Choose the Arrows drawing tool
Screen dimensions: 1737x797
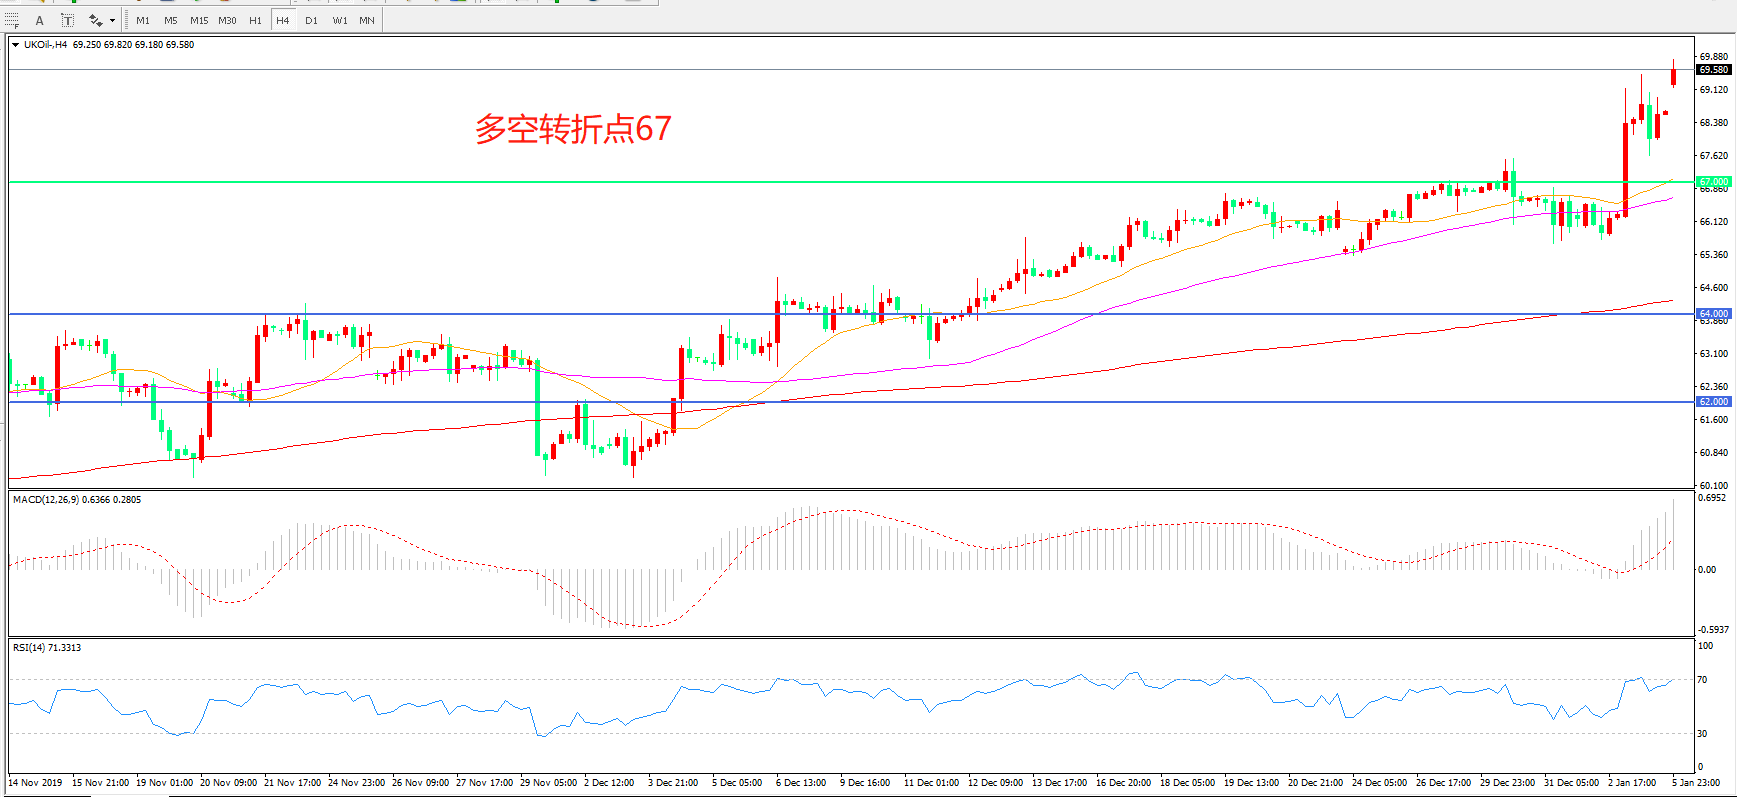[96, 20]
